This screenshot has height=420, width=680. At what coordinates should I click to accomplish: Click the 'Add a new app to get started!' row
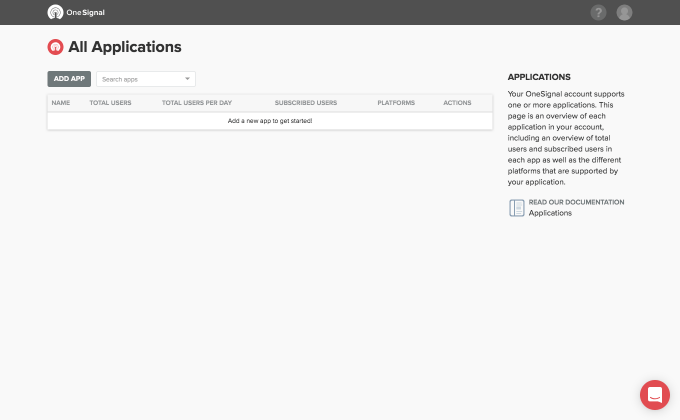click(x=270, y=121)
